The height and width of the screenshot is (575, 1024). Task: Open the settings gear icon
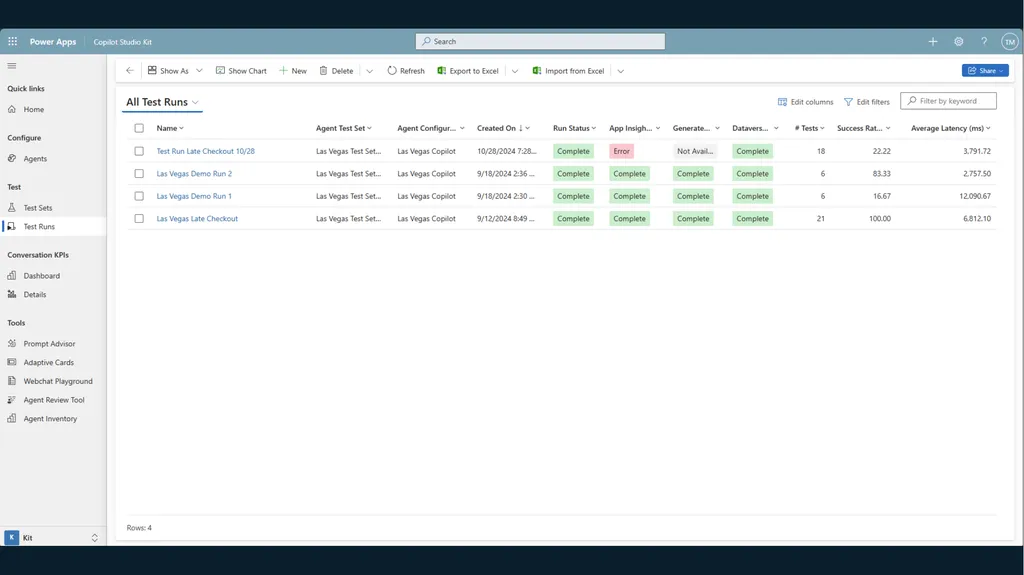coord(958,41)
